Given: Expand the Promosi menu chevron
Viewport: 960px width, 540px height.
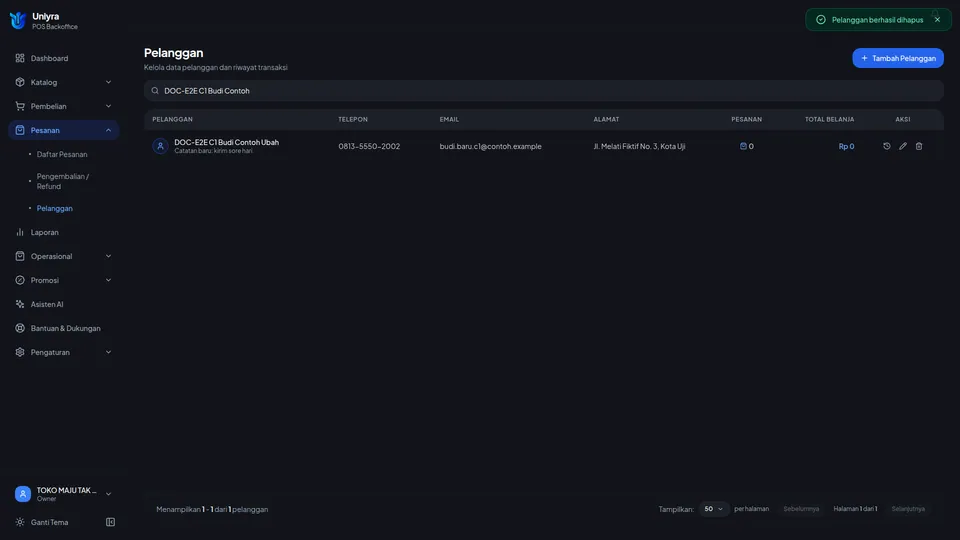Looking at the screenshot, I should pos(108,280).
